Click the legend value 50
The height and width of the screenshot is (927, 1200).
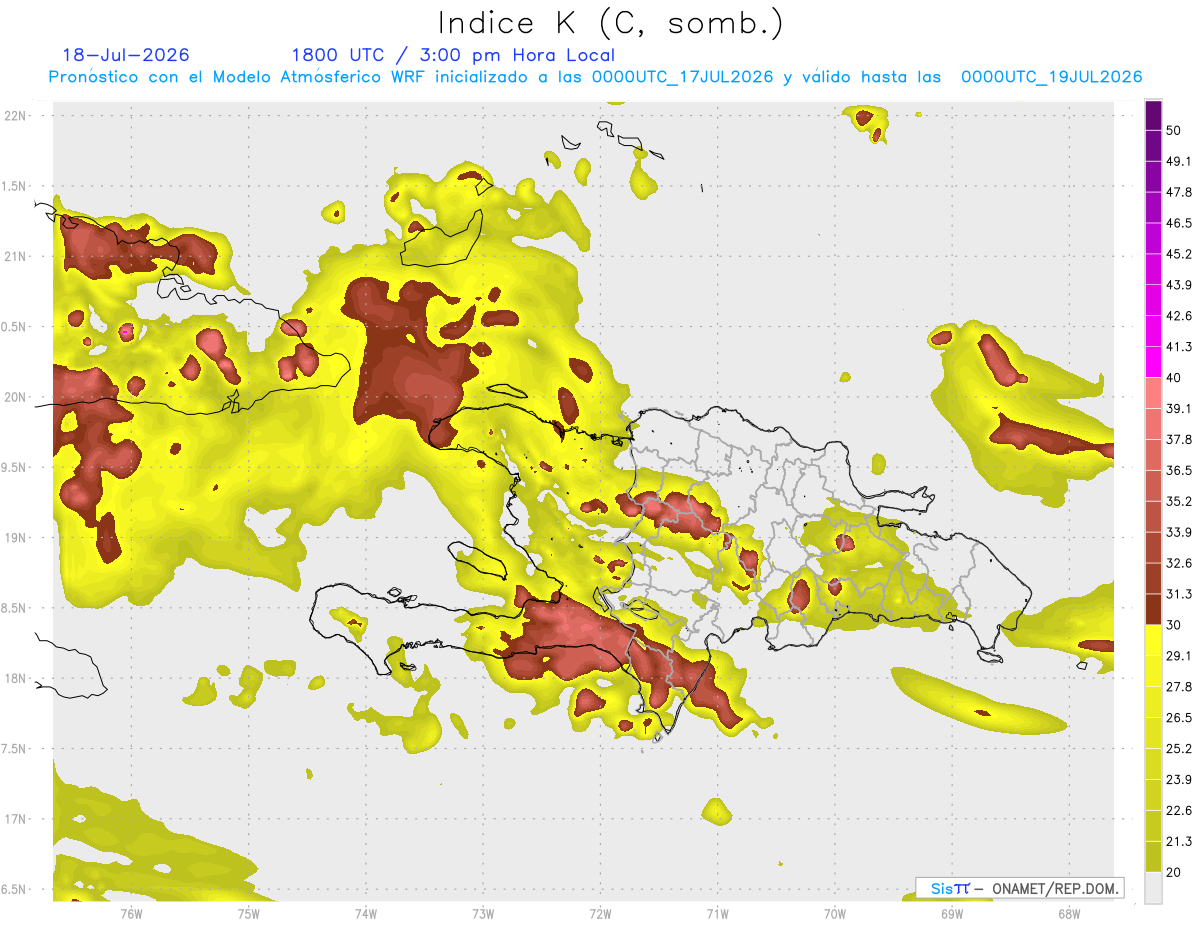[1176, 130]
